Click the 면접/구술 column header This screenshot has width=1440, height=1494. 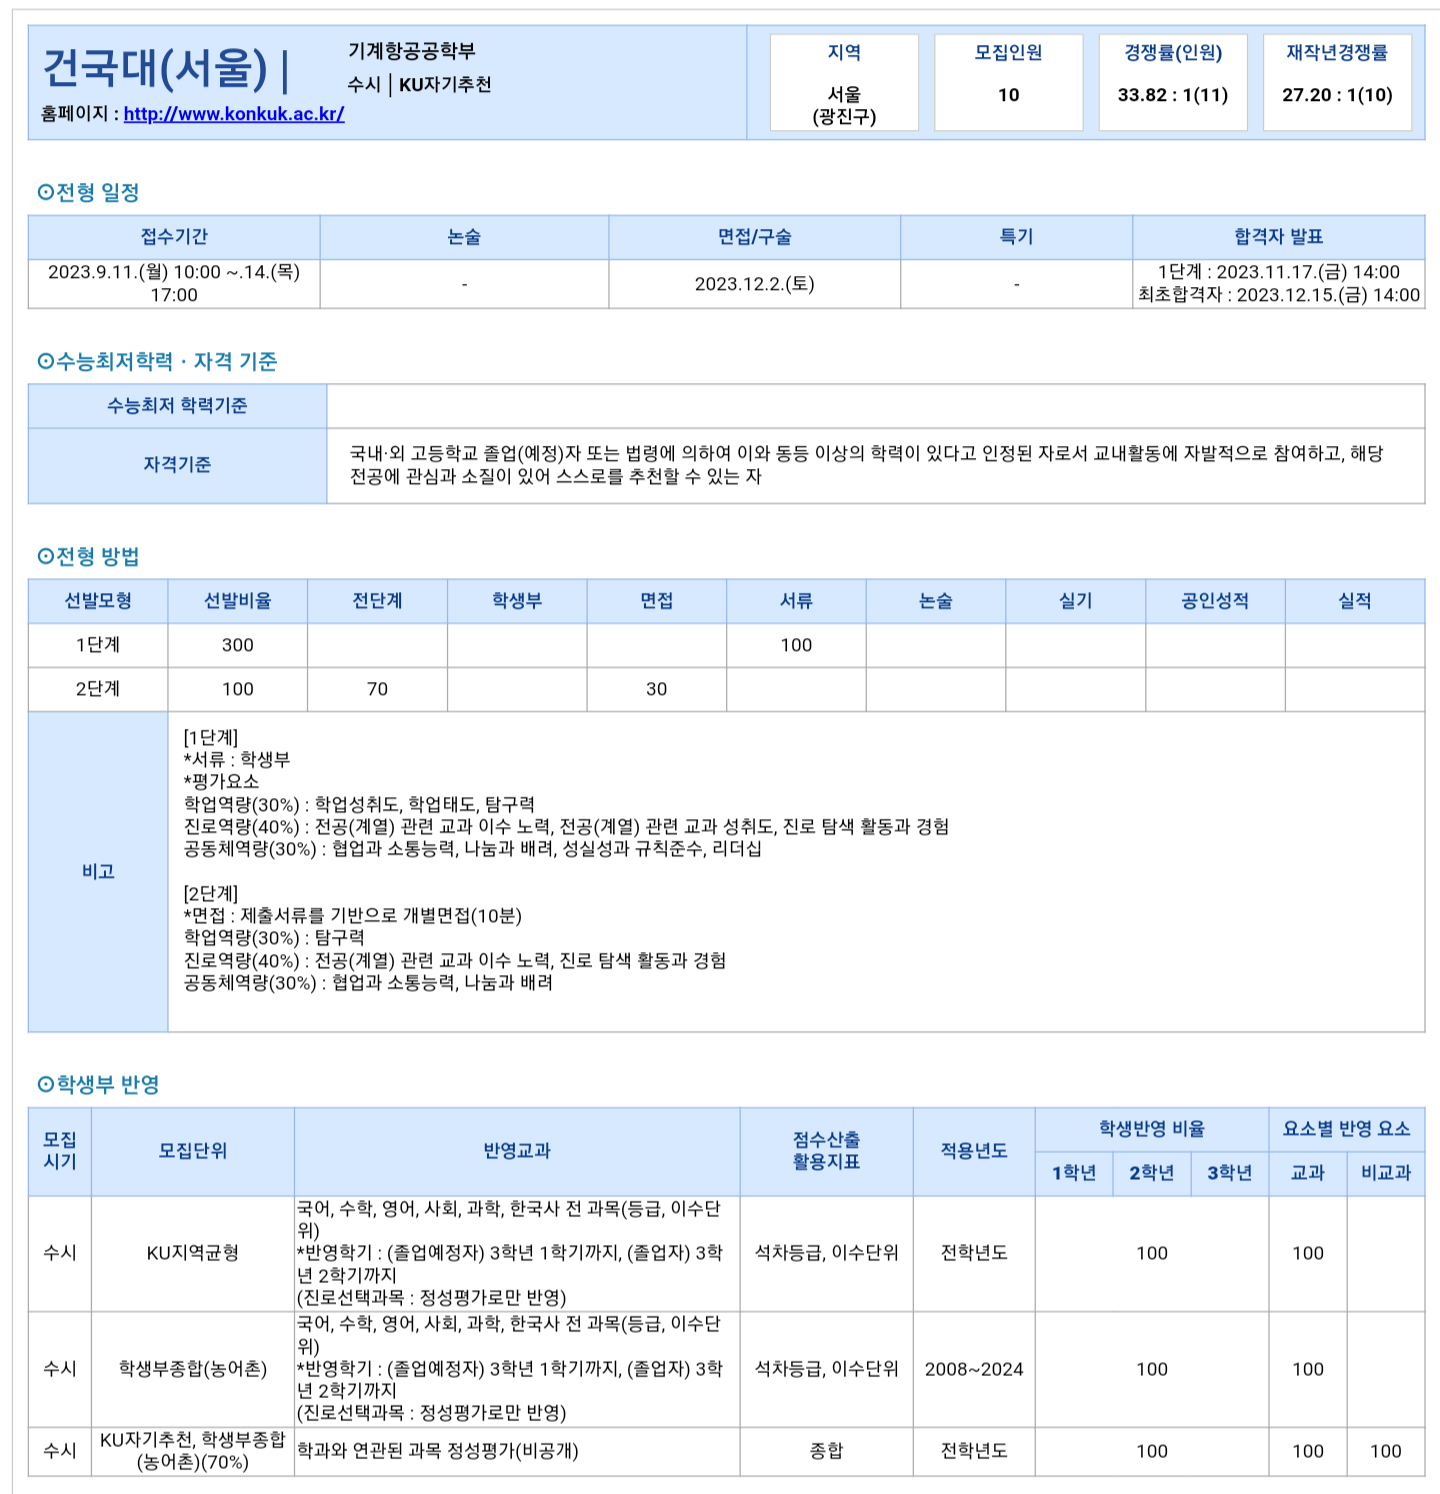pyautogui.click(x=755, y=237)
